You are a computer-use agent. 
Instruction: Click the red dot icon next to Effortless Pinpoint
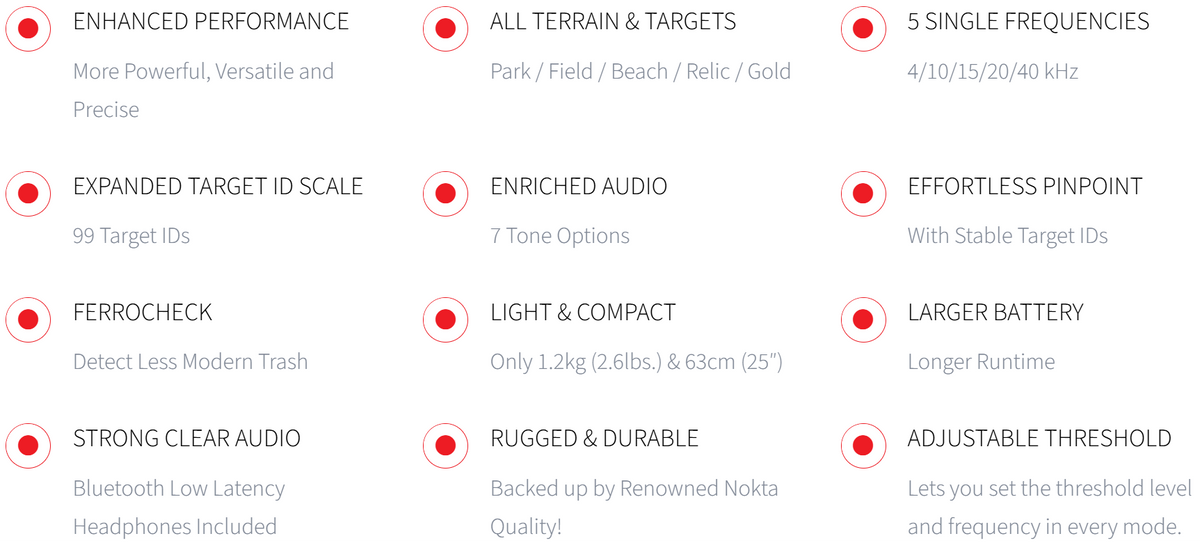[x=863, y=194]
